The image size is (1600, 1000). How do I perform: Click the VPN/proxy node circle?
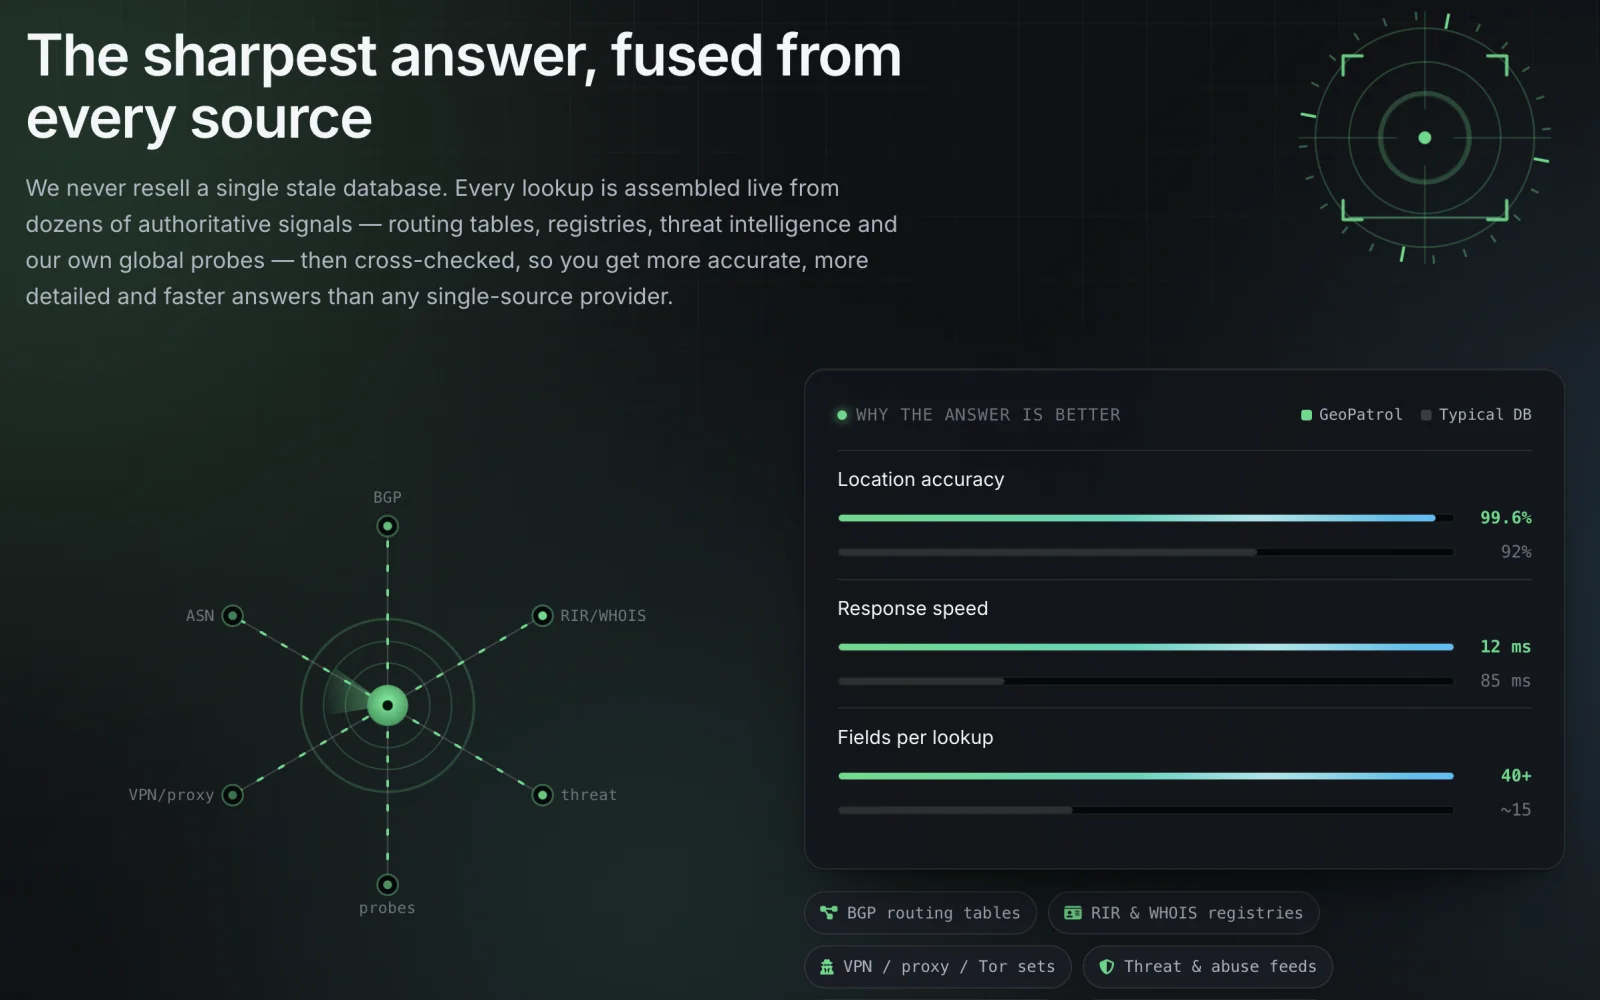point(232,795)
